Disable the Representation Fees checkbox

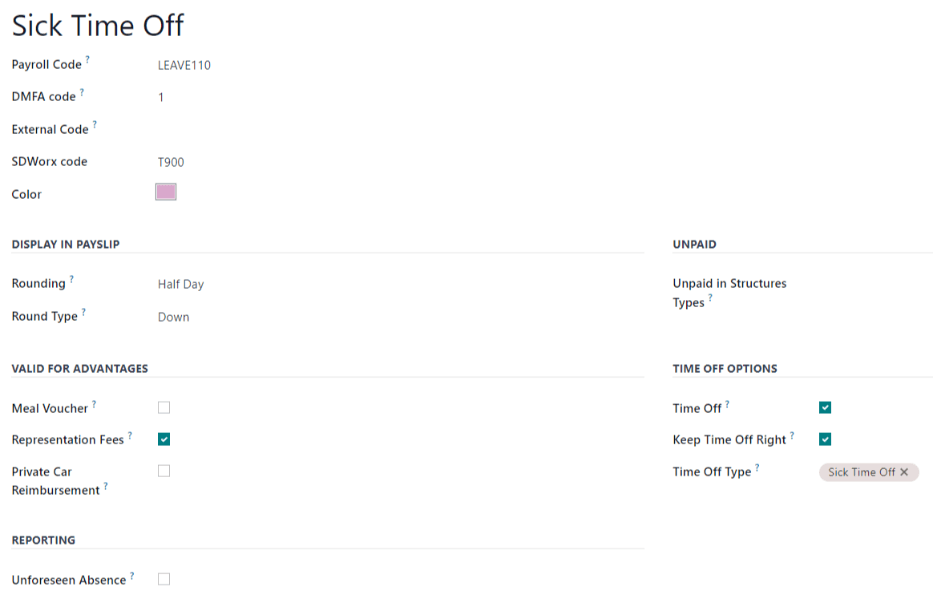pos(163,439)
